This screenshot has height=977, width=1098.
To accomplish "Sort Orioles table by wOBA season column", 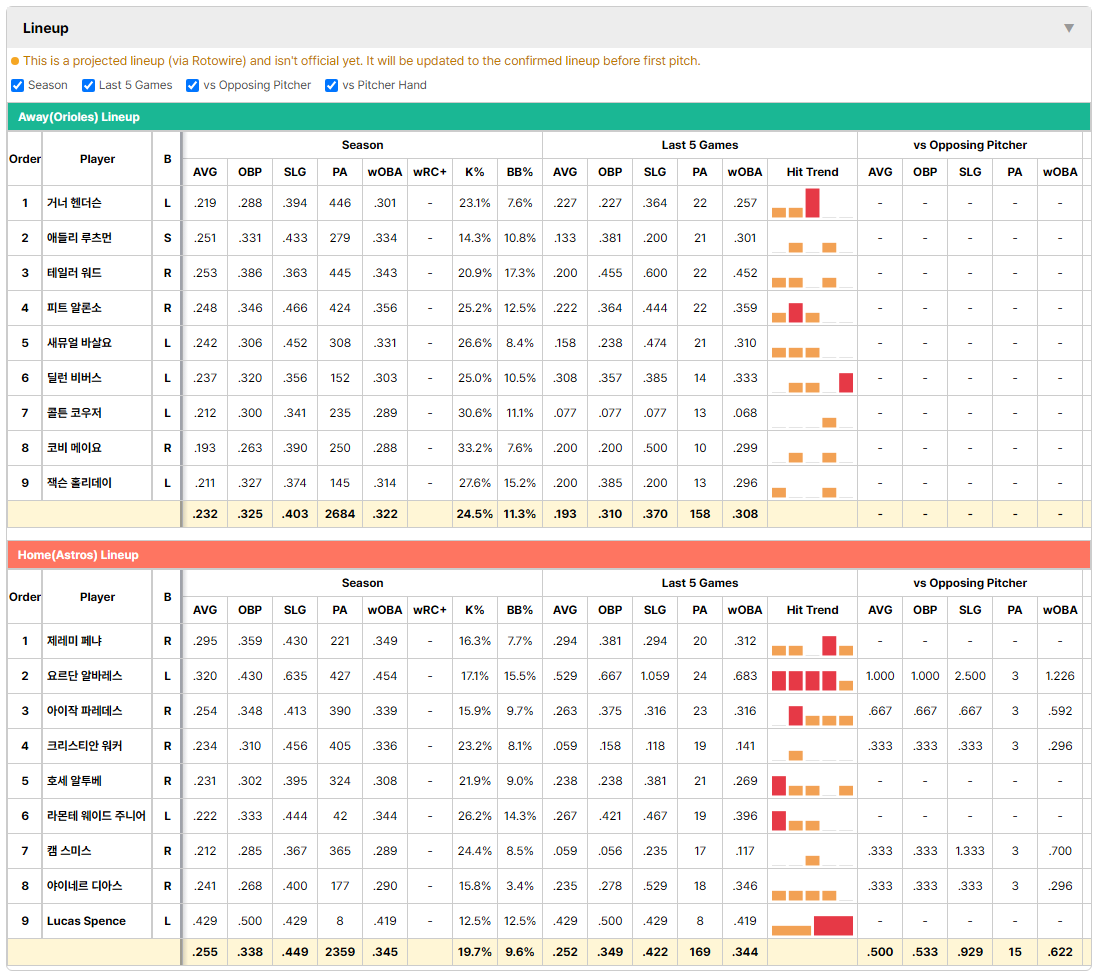I will tap(384, 172).
